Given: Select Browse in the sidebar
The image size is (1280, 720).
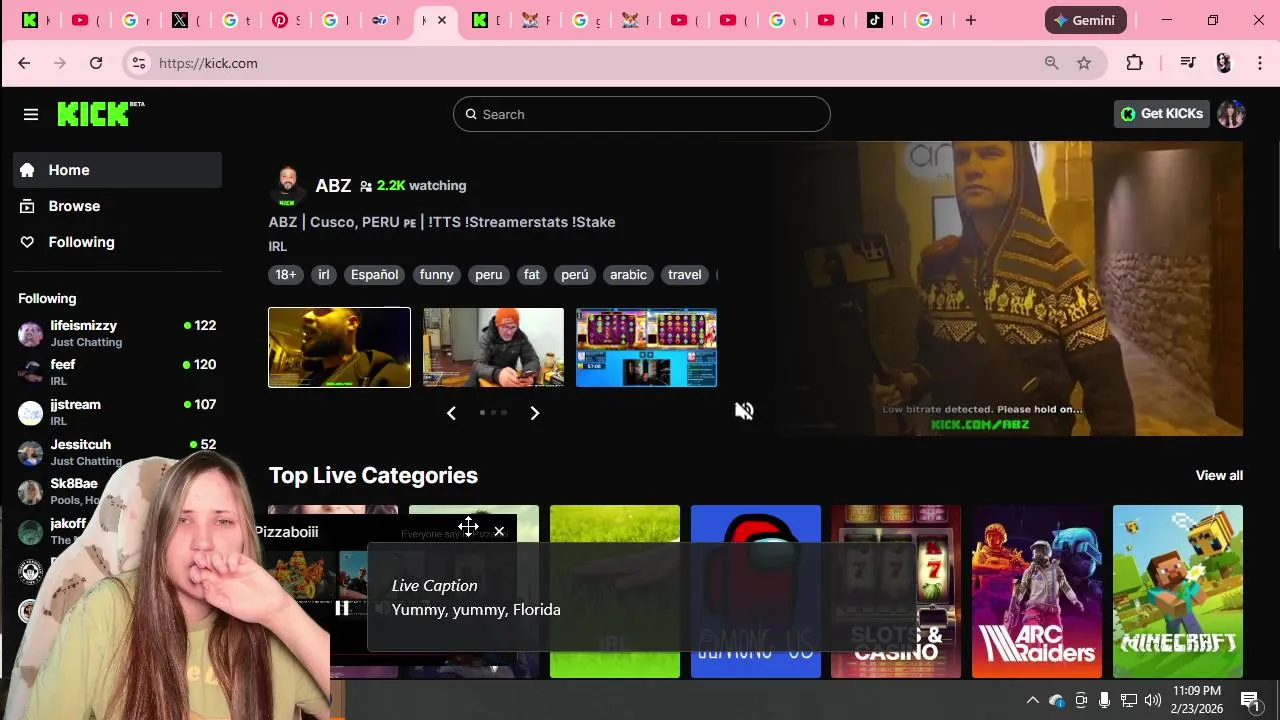Looking at the screenshot, I should tap(117, 206).
